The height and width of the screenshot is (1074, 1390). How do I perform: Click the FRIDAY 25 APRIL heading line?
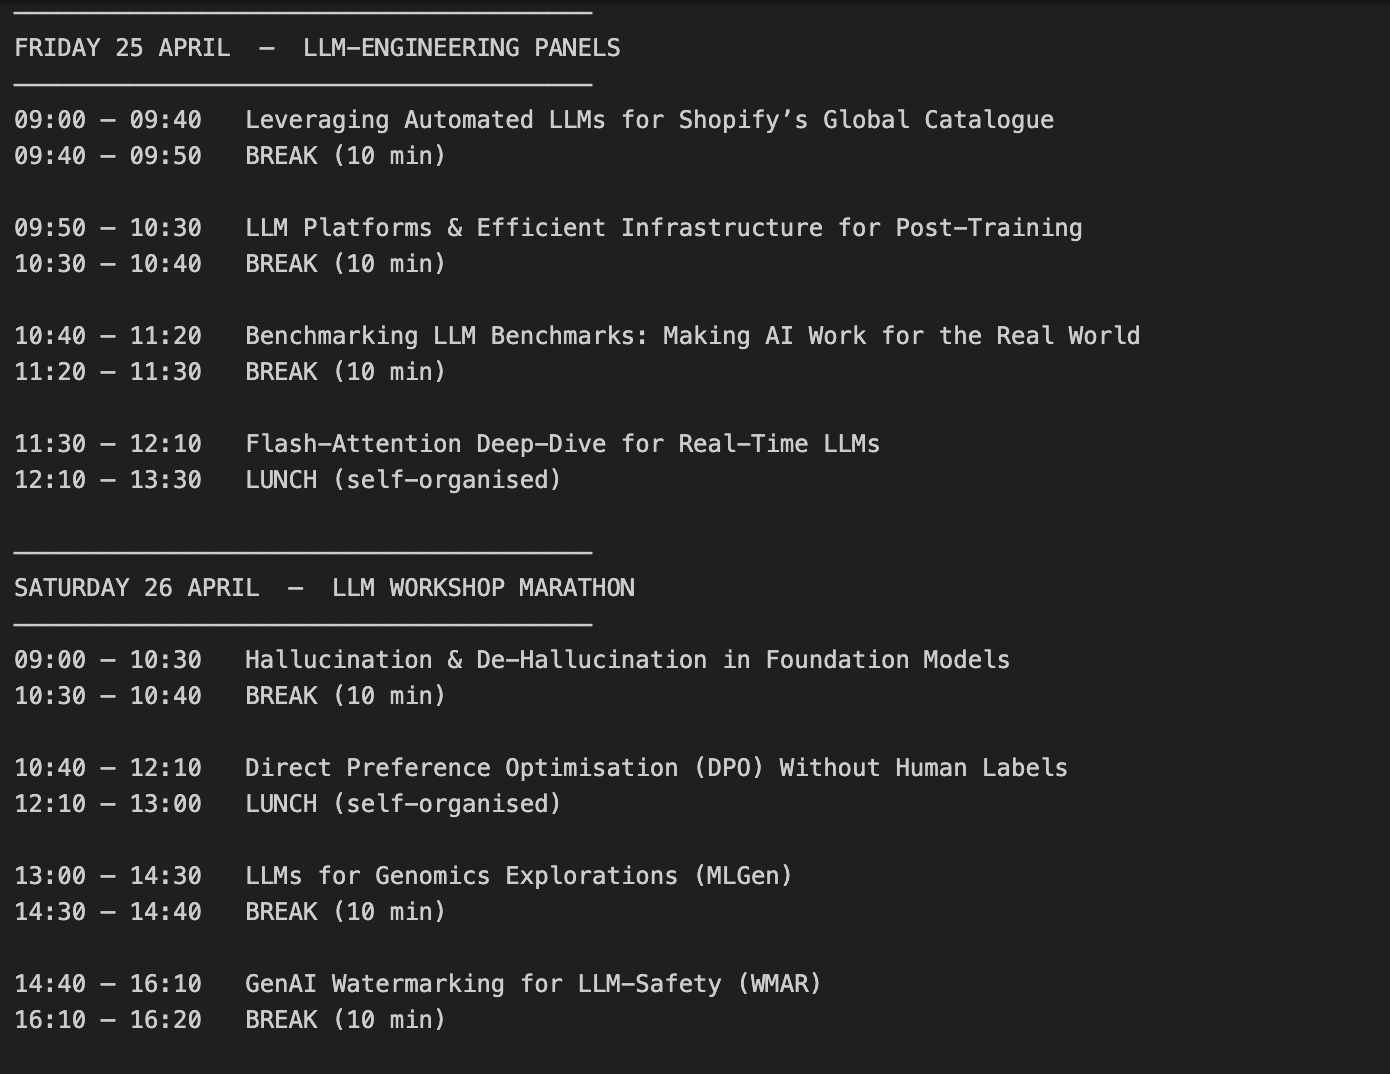(317, 47)
